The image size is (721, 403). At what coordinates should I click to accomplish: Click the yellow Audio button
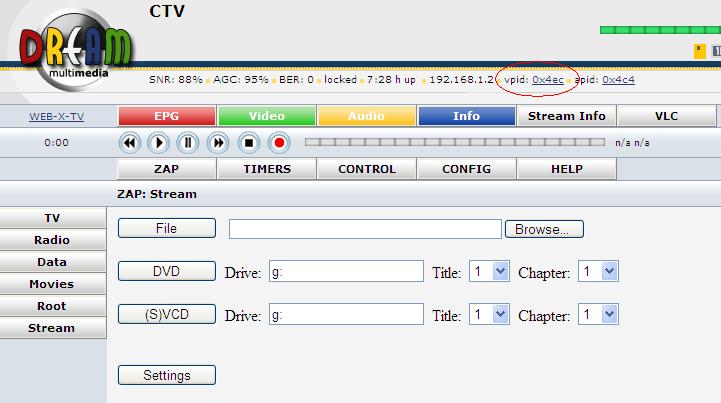point(366,116)
